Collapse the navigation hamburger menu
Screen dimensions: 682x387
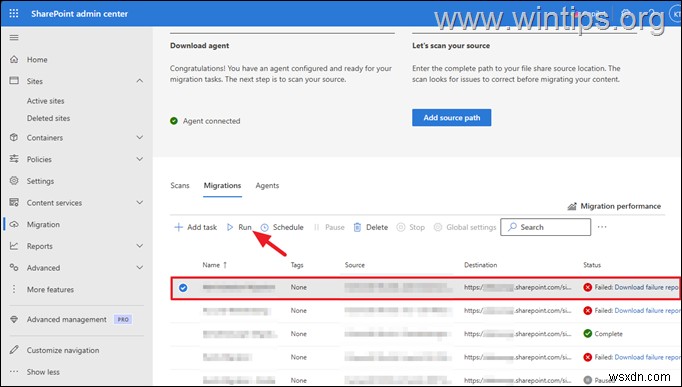click(x=14, y=37)
